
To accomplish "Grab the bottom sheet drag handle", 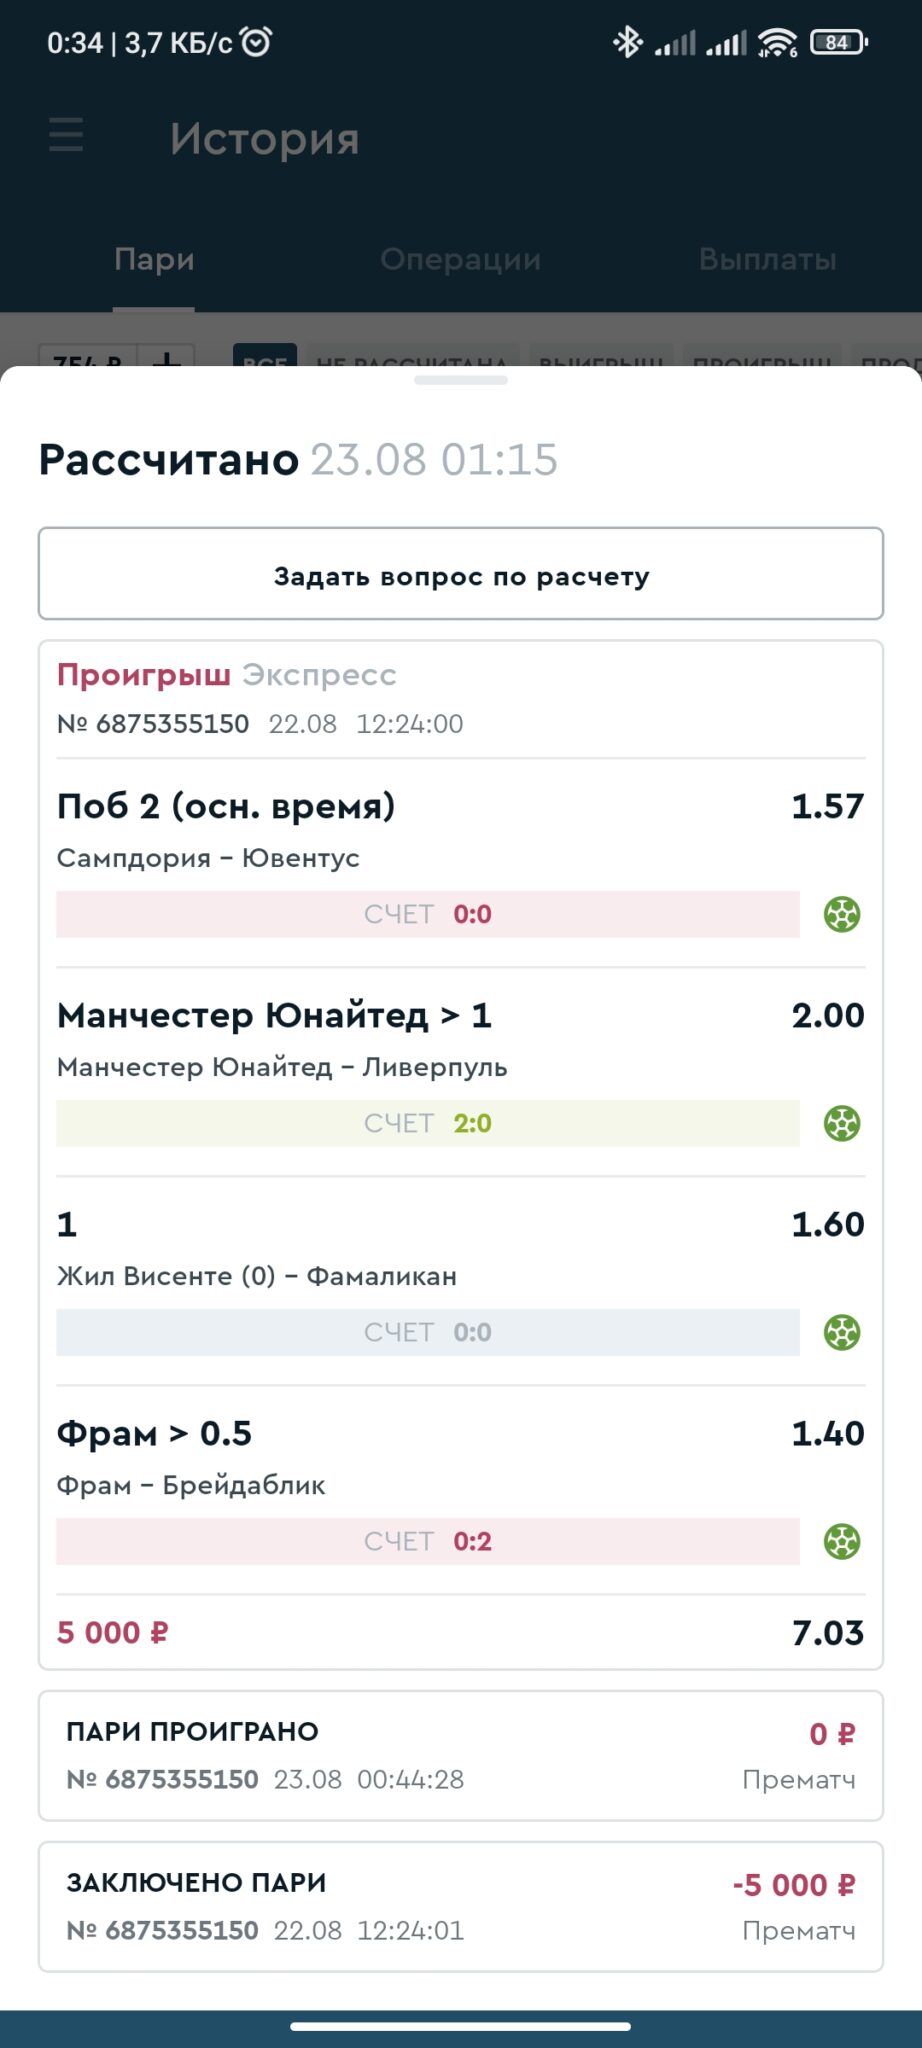I will 461,380.
